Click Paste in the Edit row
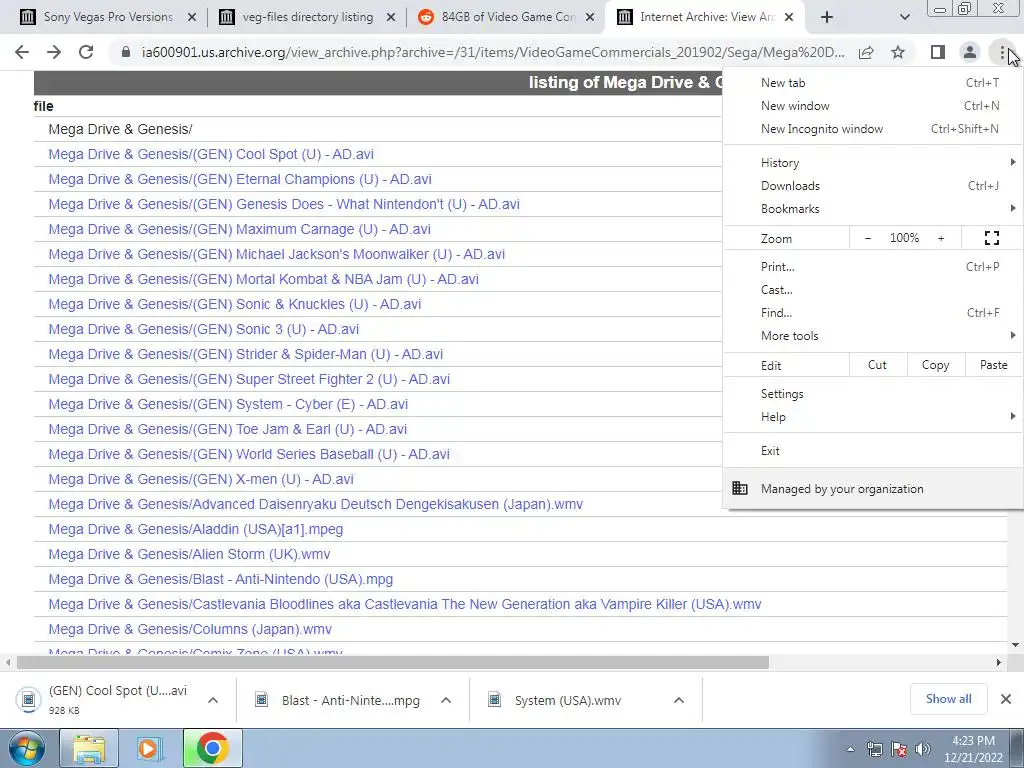Viewport: 1024px width, 768px height. (x=993, y=365)
